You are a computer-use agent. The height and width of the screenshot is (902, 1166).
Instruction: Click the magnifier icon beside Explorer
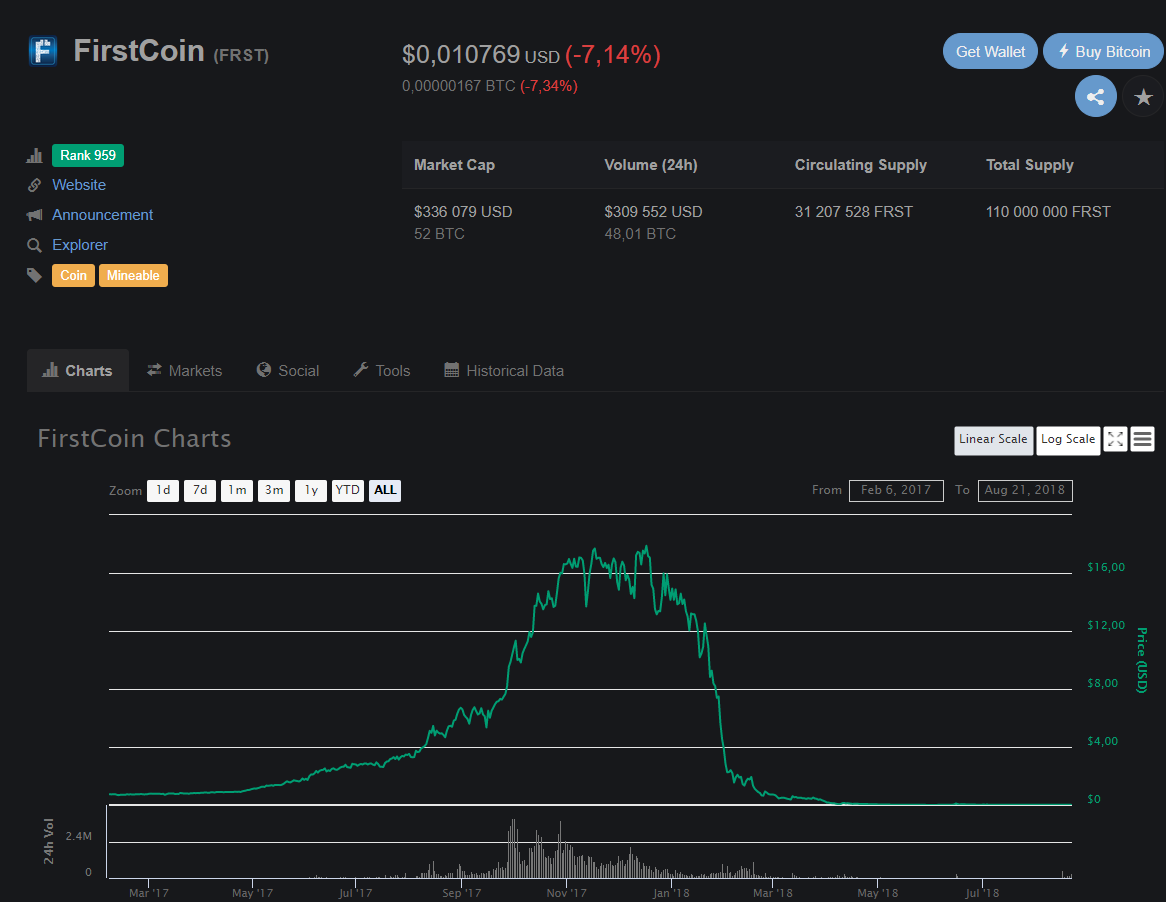[x=34, y=245]
